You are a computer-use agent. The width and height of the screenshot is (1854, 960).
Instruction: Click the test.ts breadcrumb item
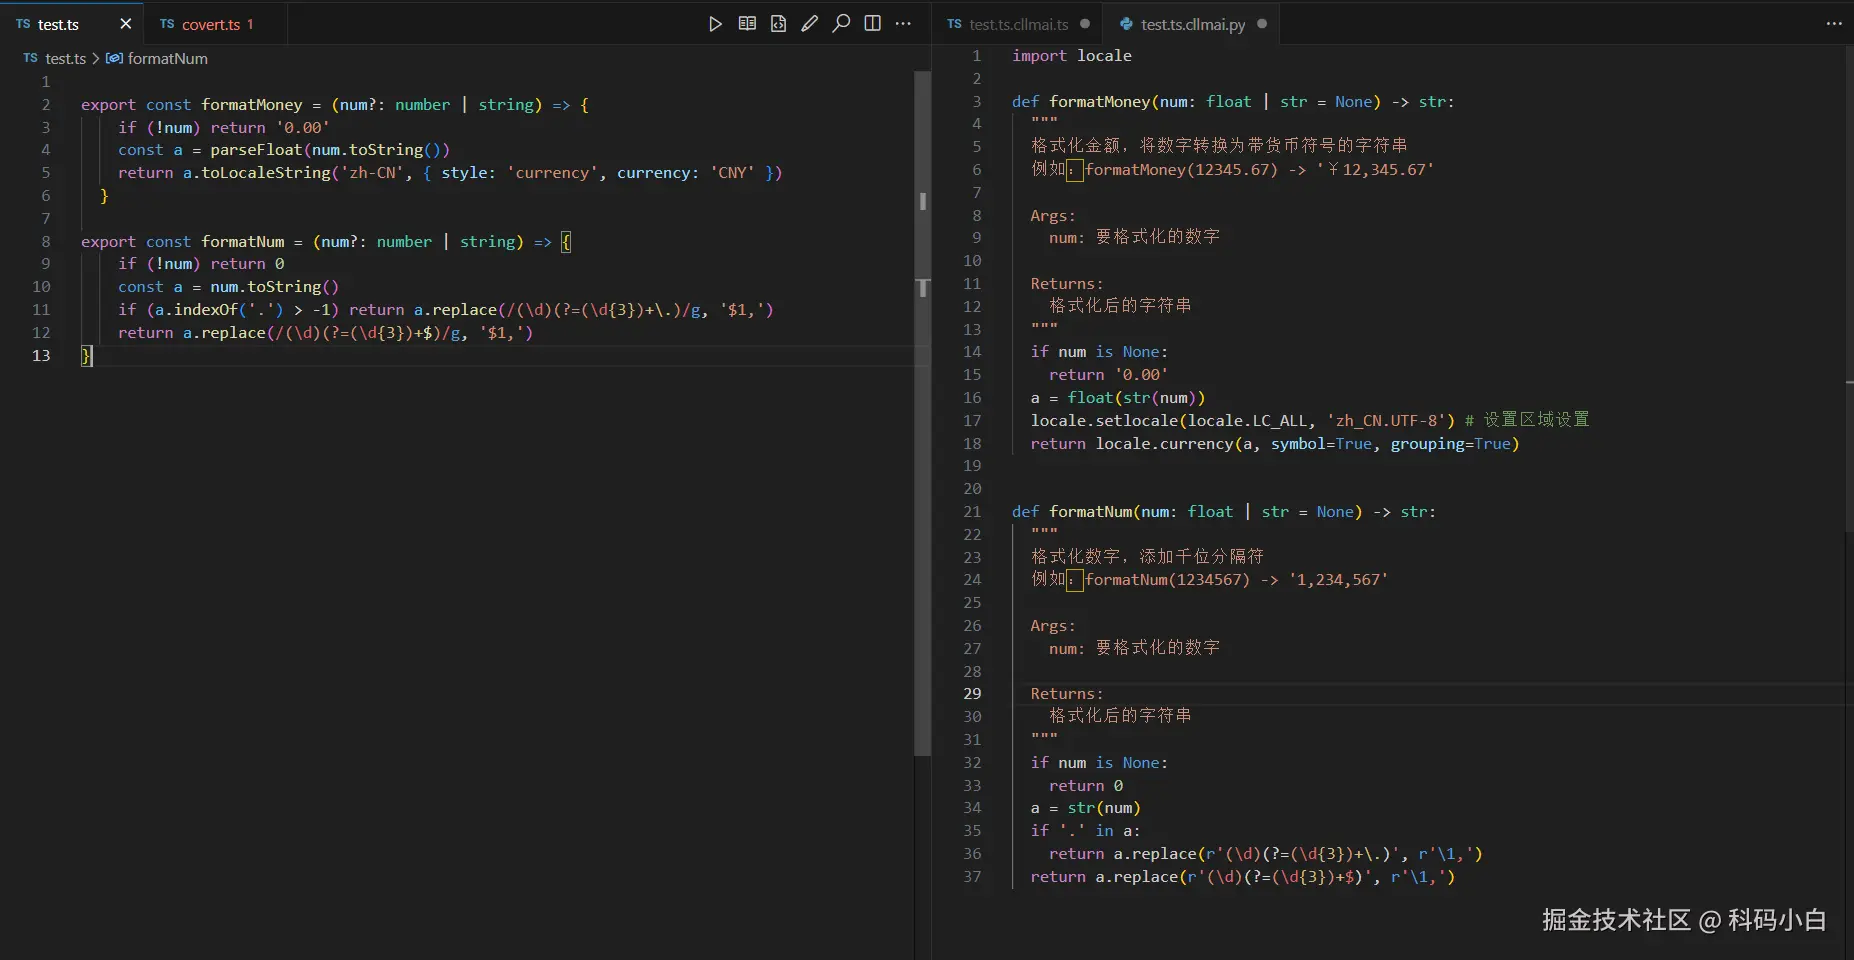click(65, 58)
